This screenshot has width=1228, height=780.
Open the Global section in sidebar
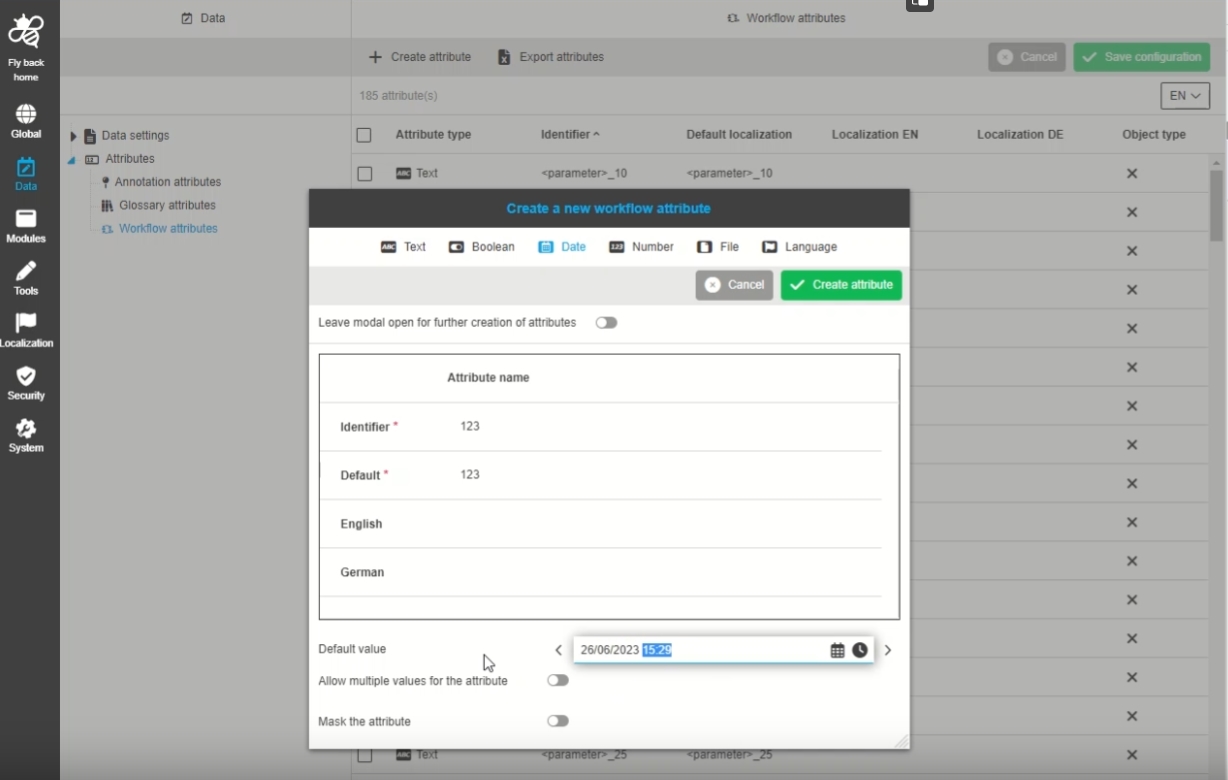click(26, 114)
